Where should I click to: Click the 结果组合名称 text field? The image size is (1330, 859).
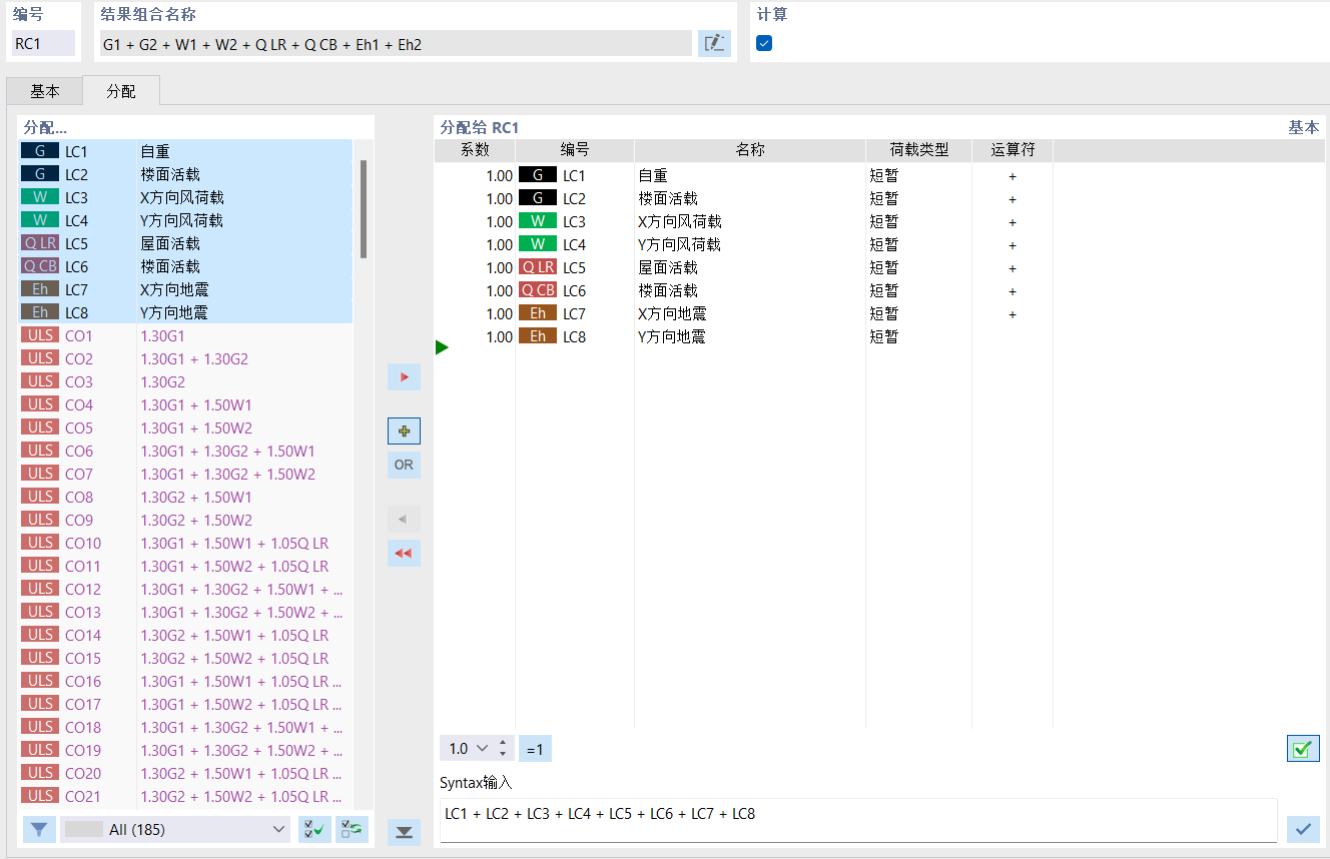395,43
